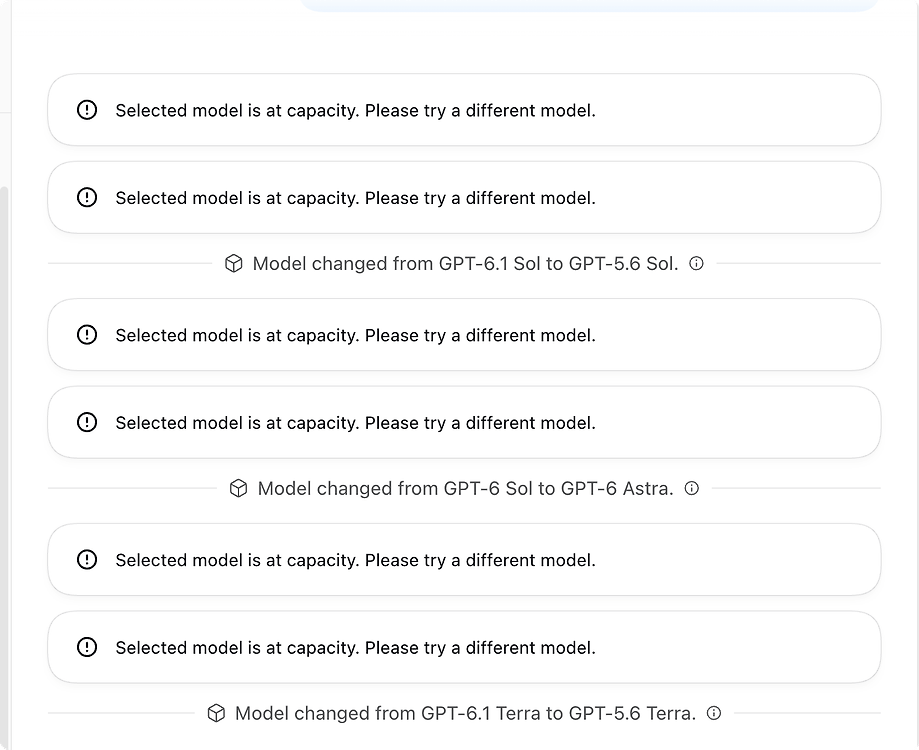The image size is (919, 750).
Task: Click warning icon in second capacity error
Action: (x=87, y=197)
